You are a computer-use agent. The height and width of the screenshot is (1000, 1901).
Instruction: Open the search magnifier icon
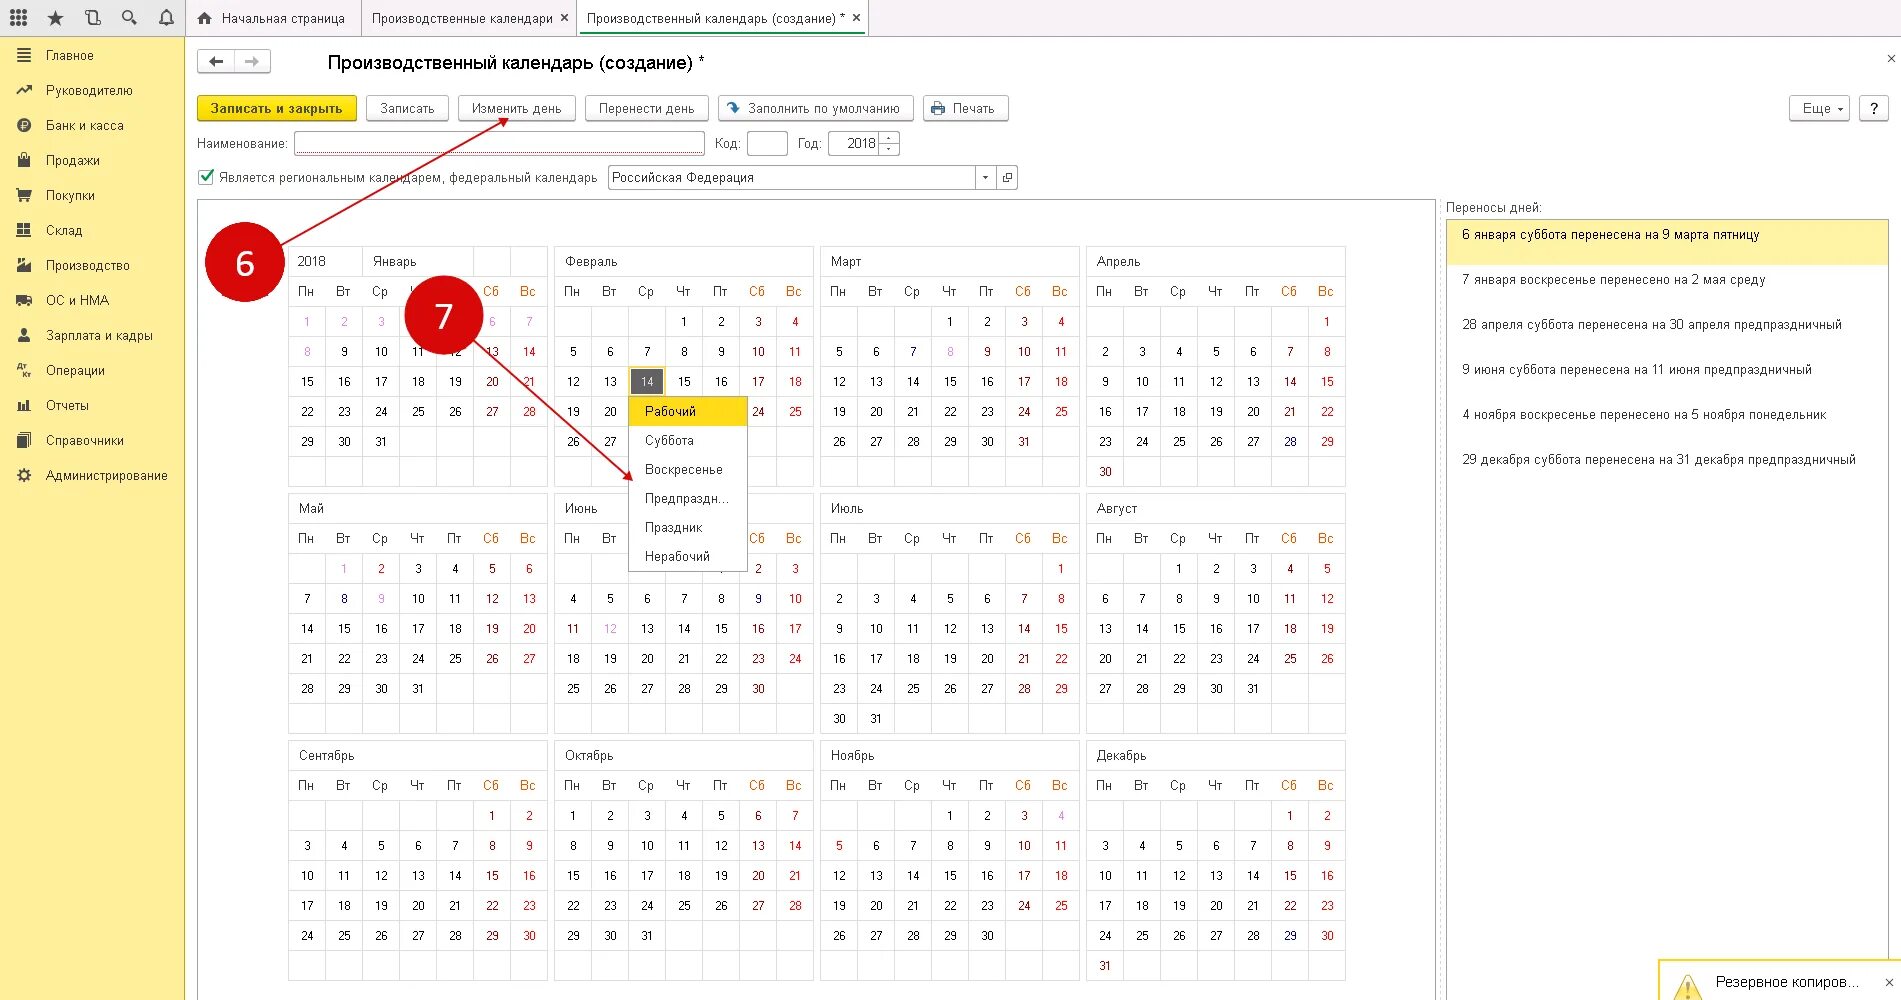point(129,18)
